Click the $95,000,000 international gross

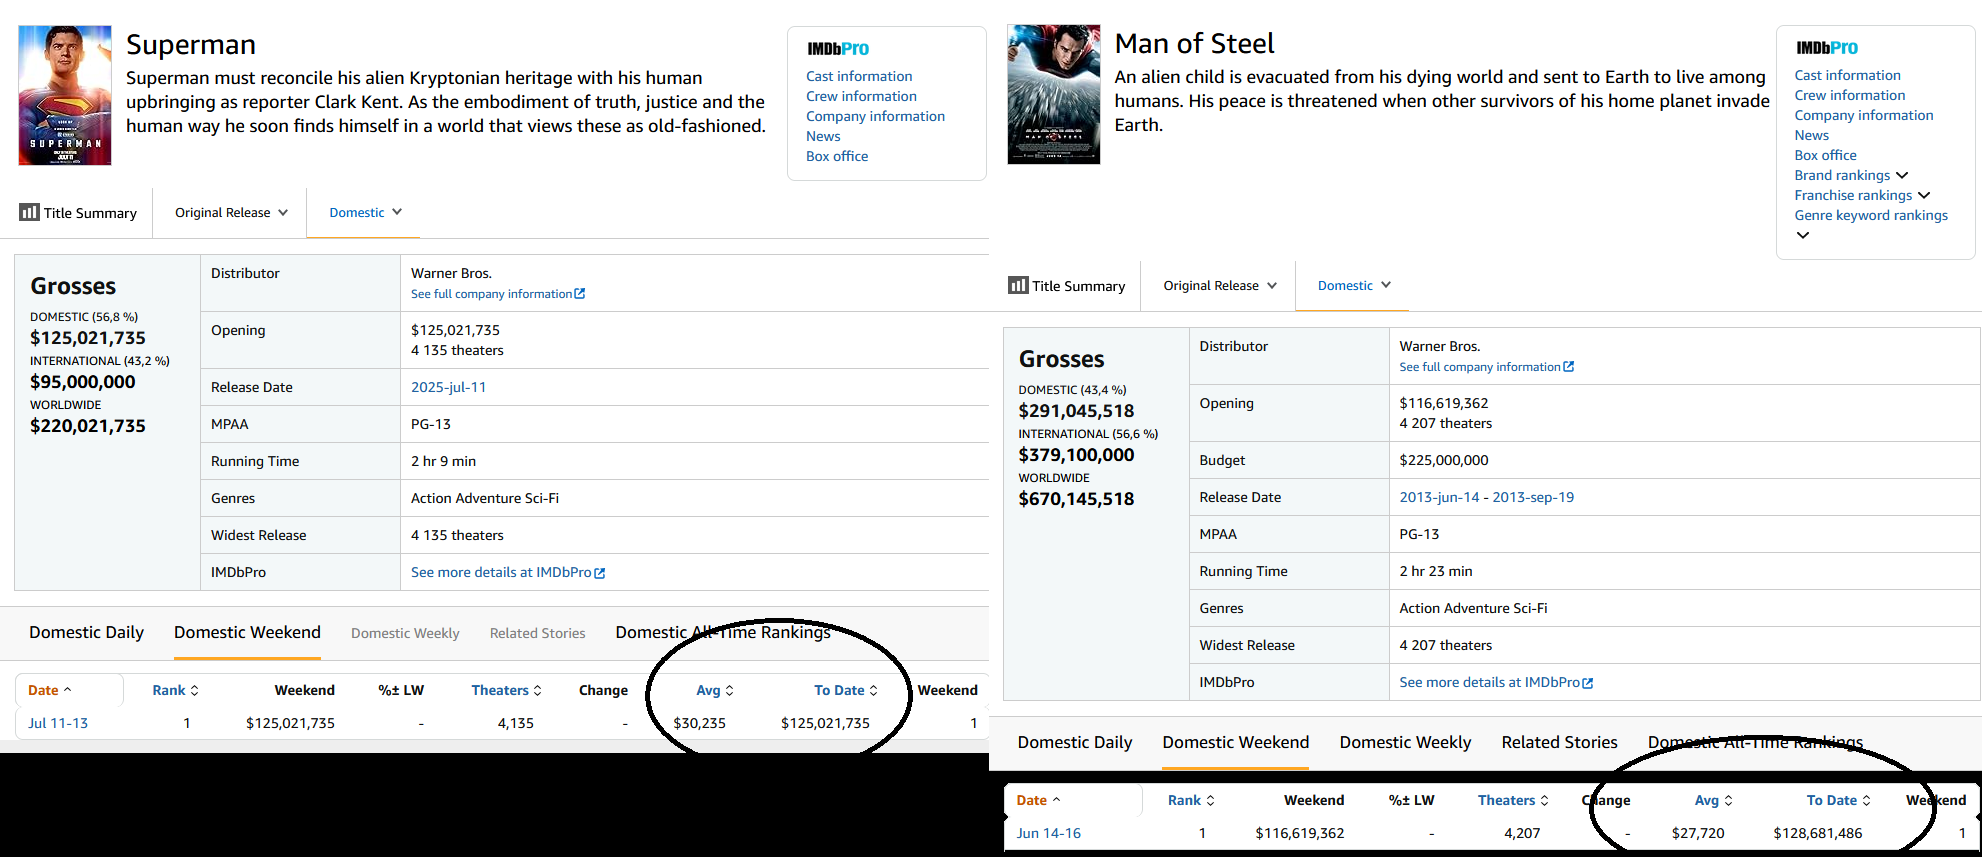[83, 382]
